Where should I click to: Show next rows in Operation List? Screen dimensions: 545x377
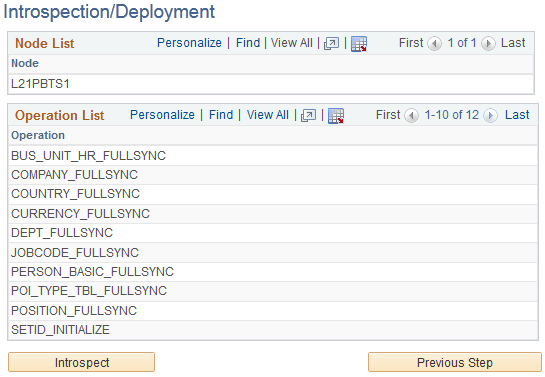[490, 116]
